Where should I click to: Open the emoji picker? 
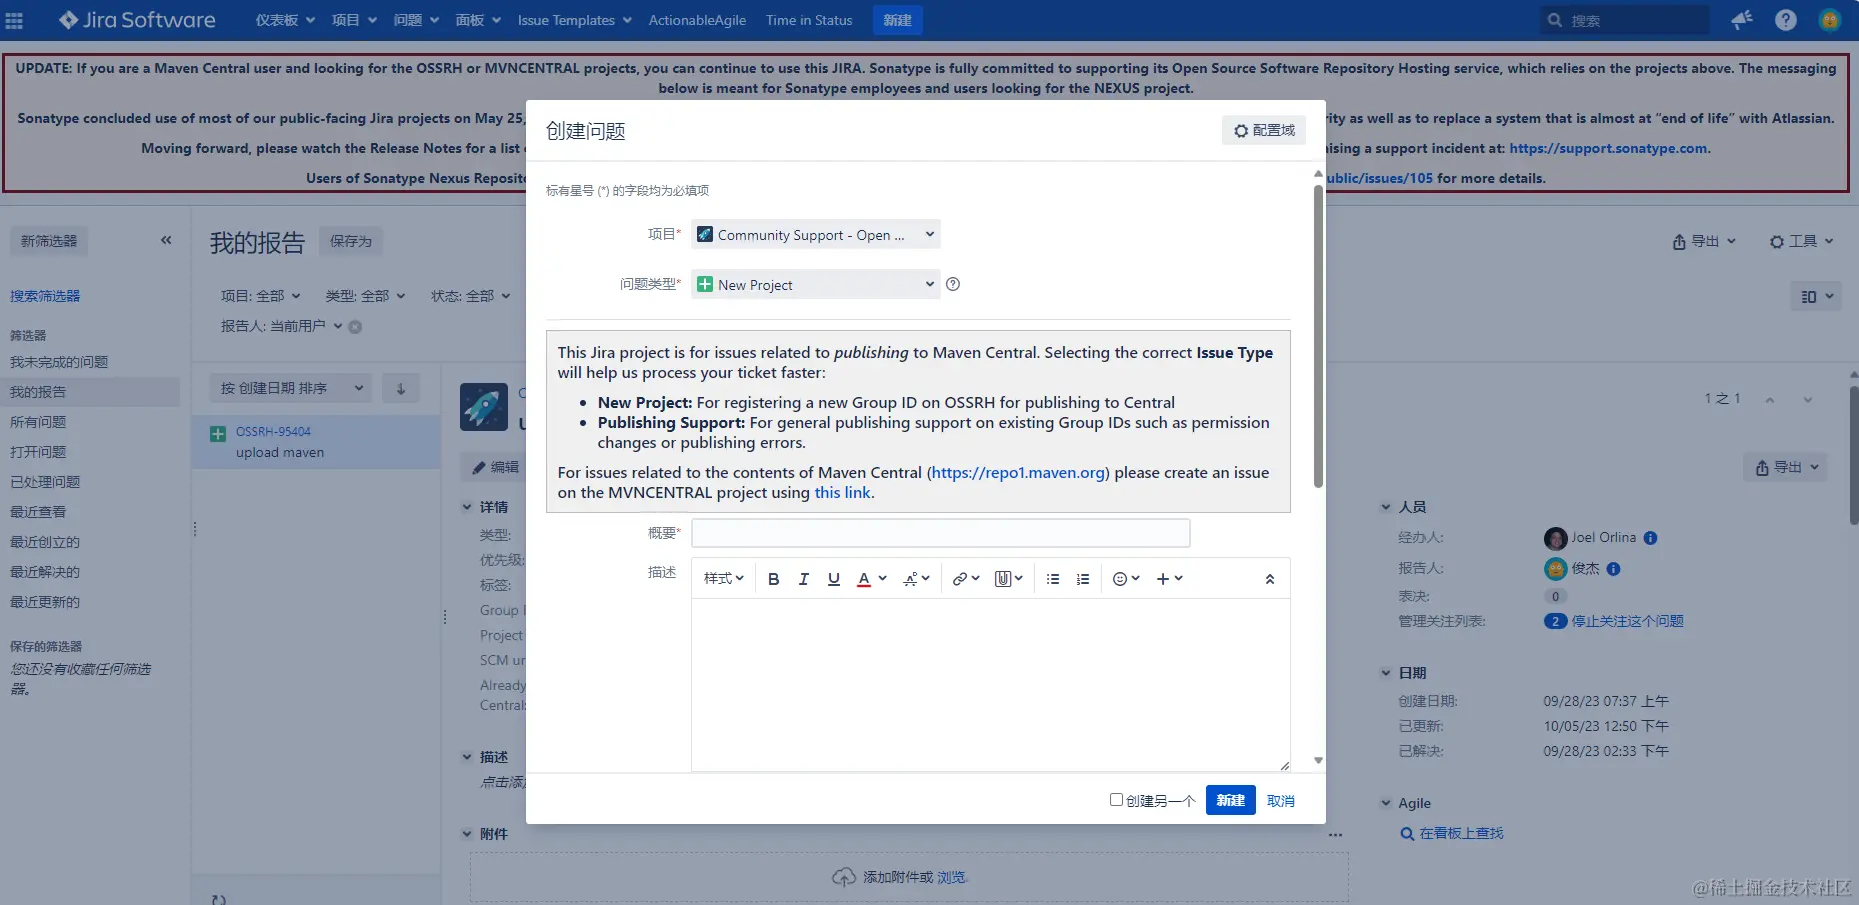tap(1126, 579)
